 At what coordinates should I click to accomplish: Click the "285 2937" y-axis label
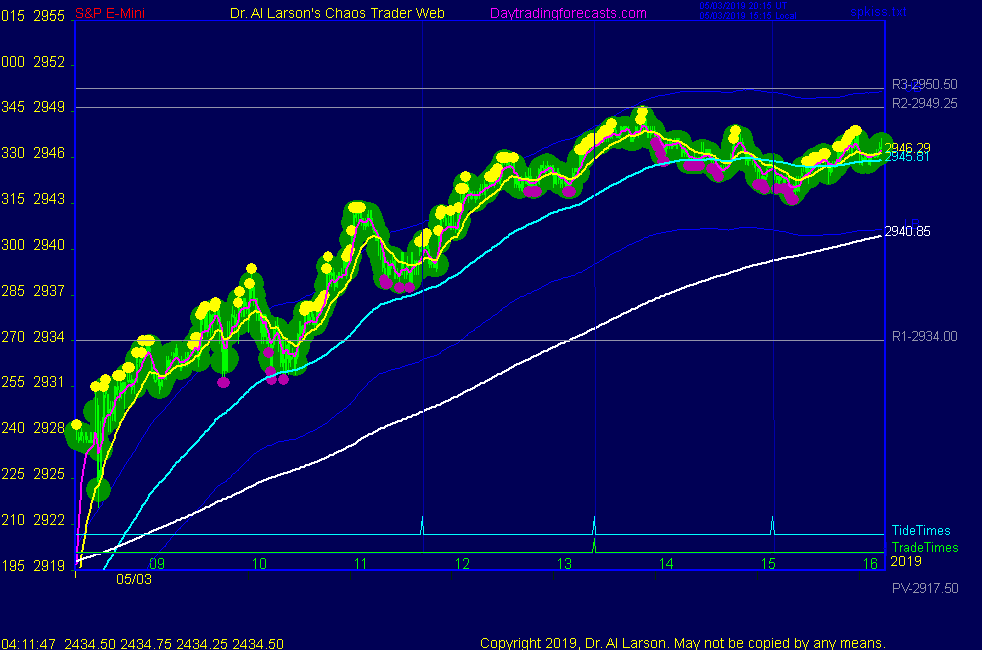point(33,291)
